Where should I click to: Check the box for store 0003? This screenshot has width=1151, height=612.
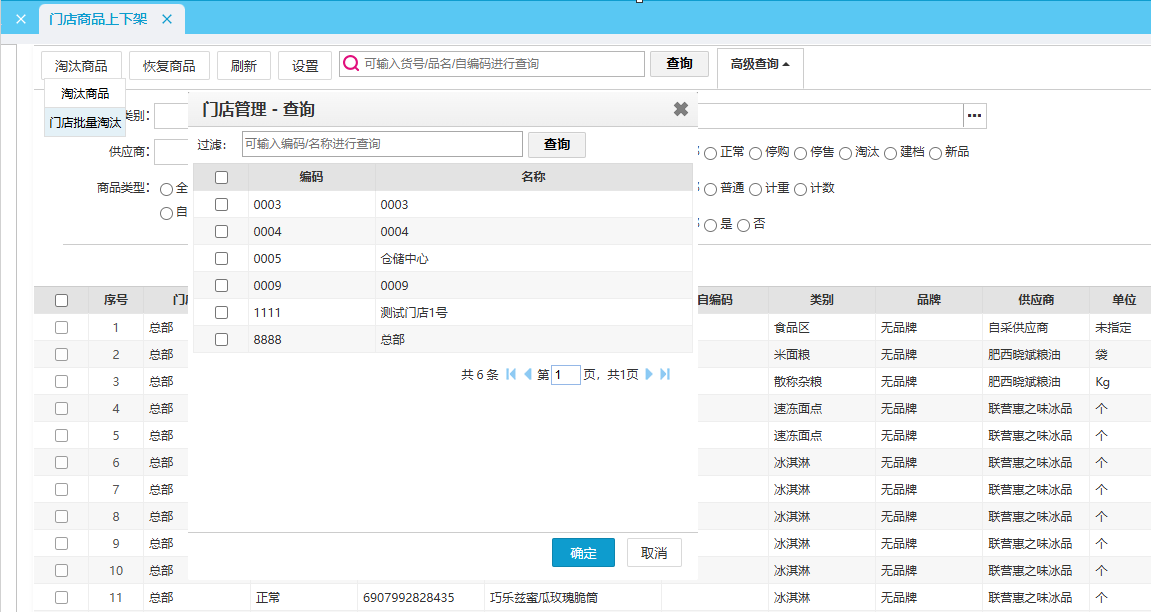point(222,204)
